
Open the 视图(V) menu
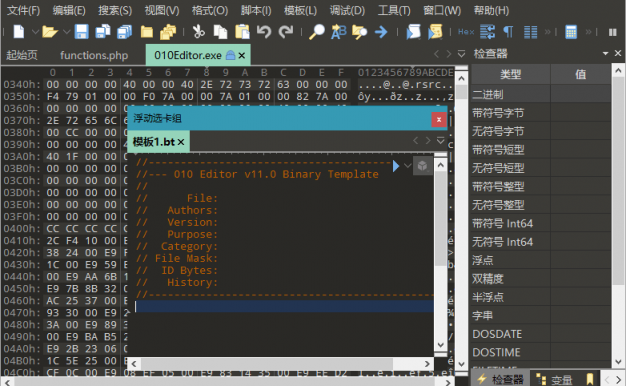click(x=162, y=10)
